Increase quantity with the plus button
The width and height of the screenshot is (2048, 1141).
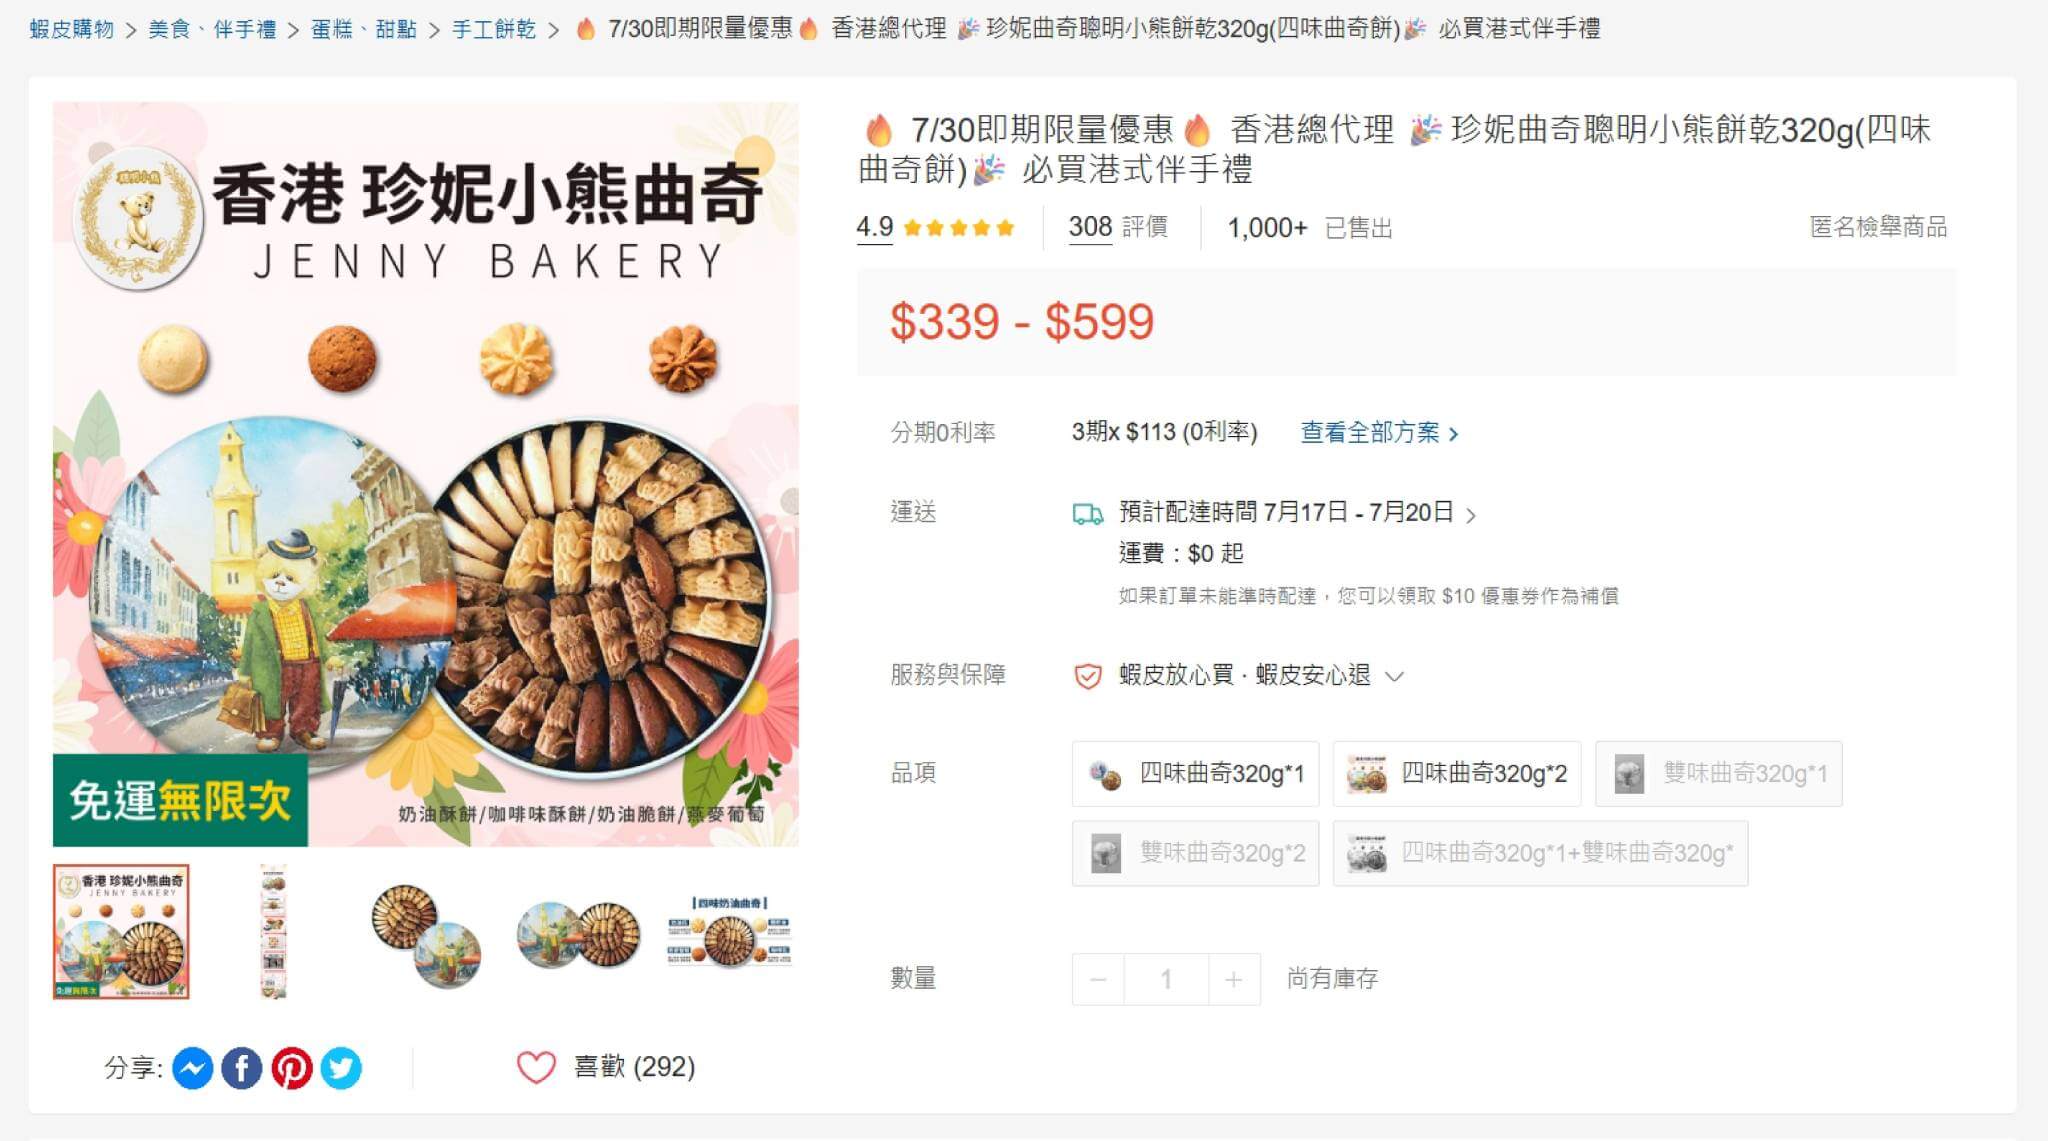point(1234,979)
